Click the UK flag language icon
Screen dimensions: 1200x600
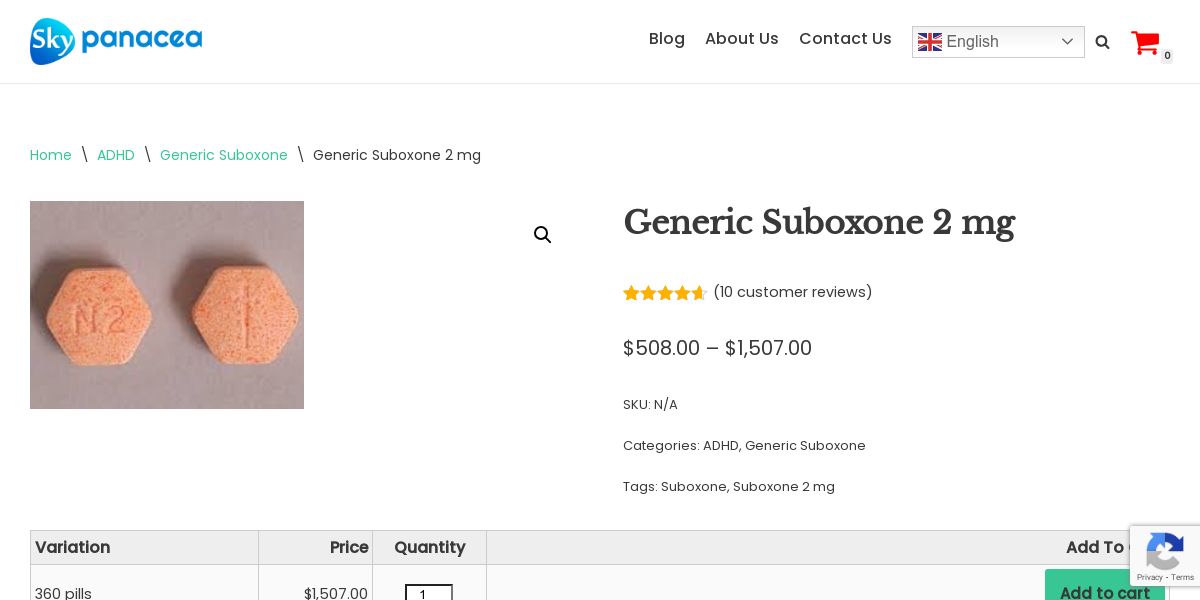point(930,42)
